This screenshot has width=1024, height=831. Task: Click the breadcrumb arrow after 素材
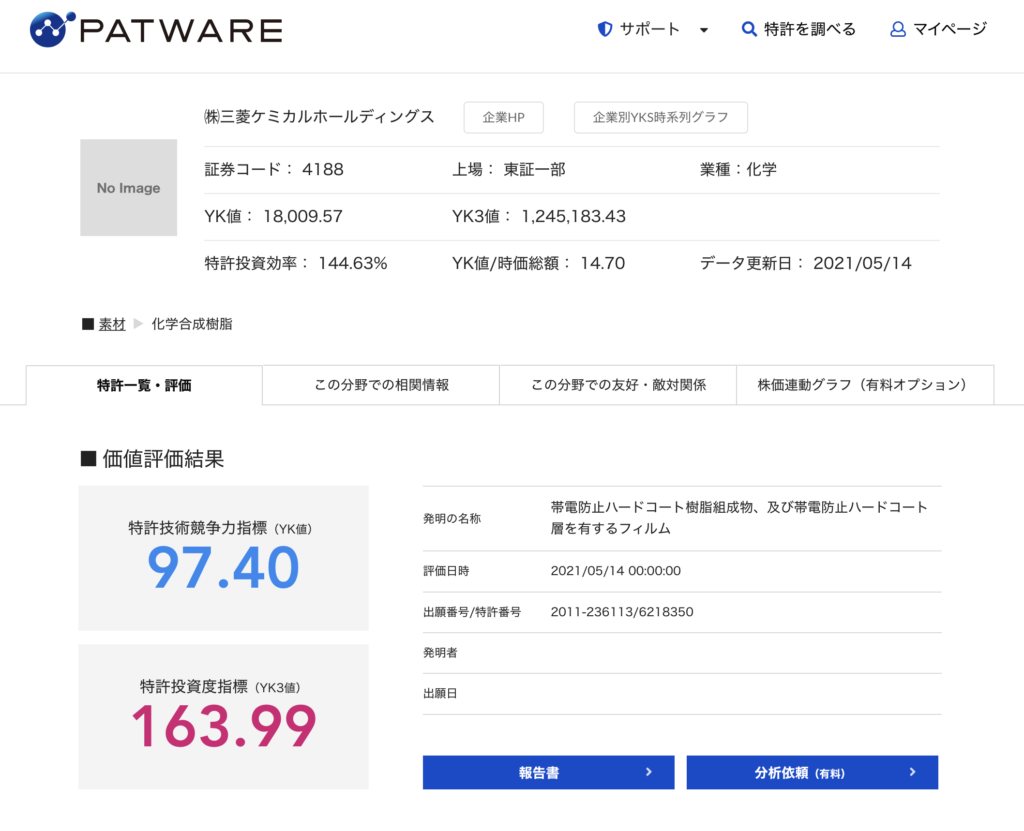(x=138, y=324)
